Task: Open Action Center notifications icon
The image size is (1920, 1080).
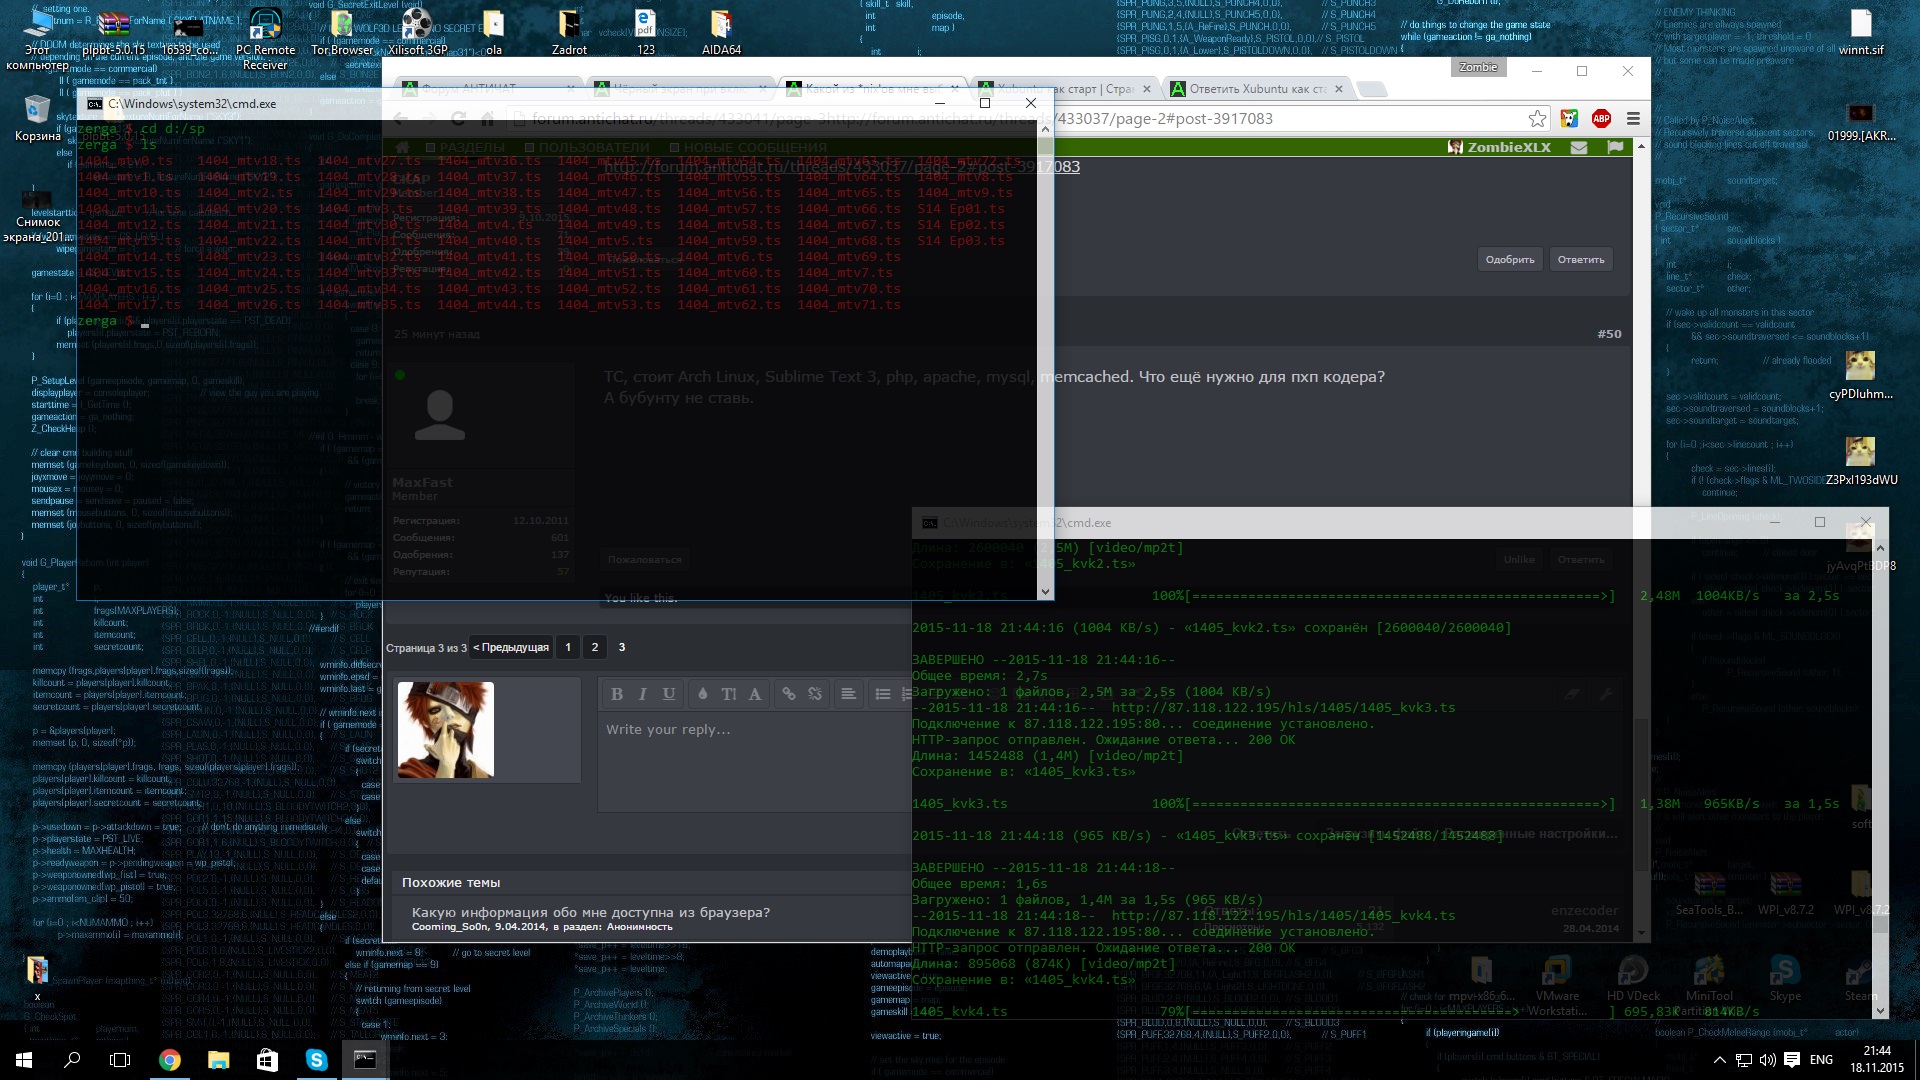Action: 1792,1060
